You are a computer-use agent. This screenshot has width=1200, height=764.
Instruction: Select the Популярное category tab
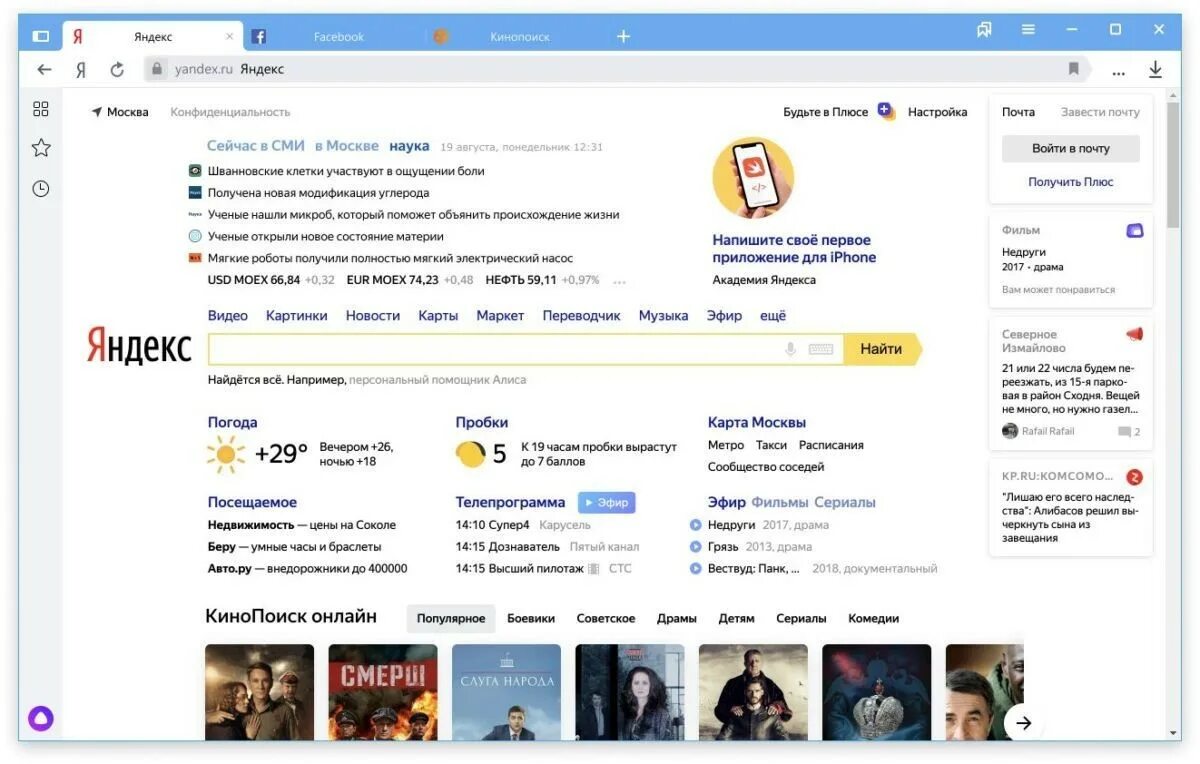click(x=451, y=618)
